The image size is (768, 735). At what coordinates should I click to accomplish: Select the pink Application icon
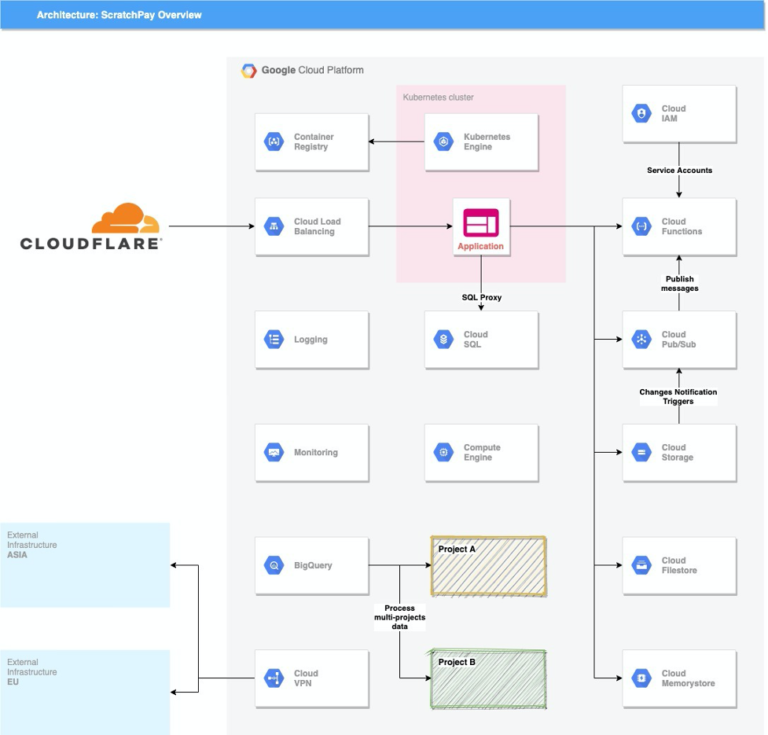pos(481,223)
